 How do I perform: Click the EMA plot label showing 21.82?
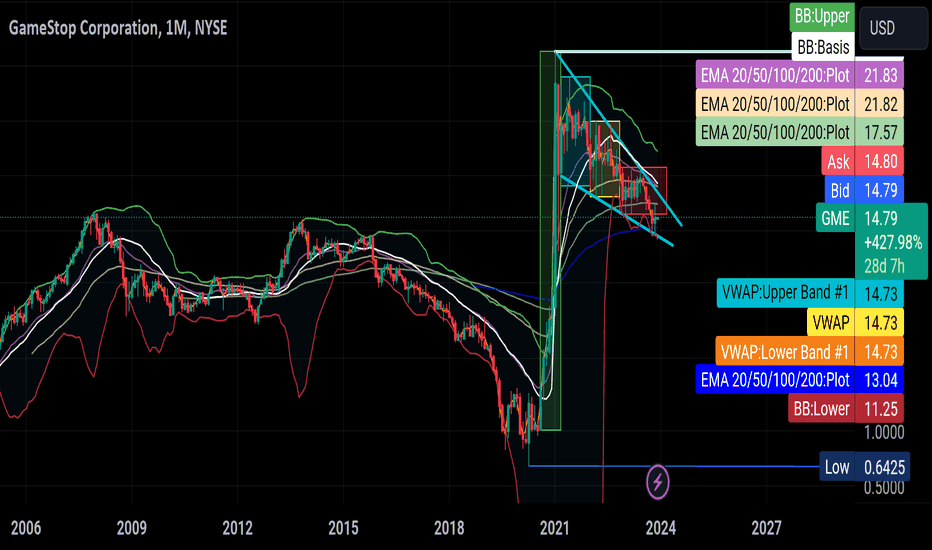coord(799,104)
